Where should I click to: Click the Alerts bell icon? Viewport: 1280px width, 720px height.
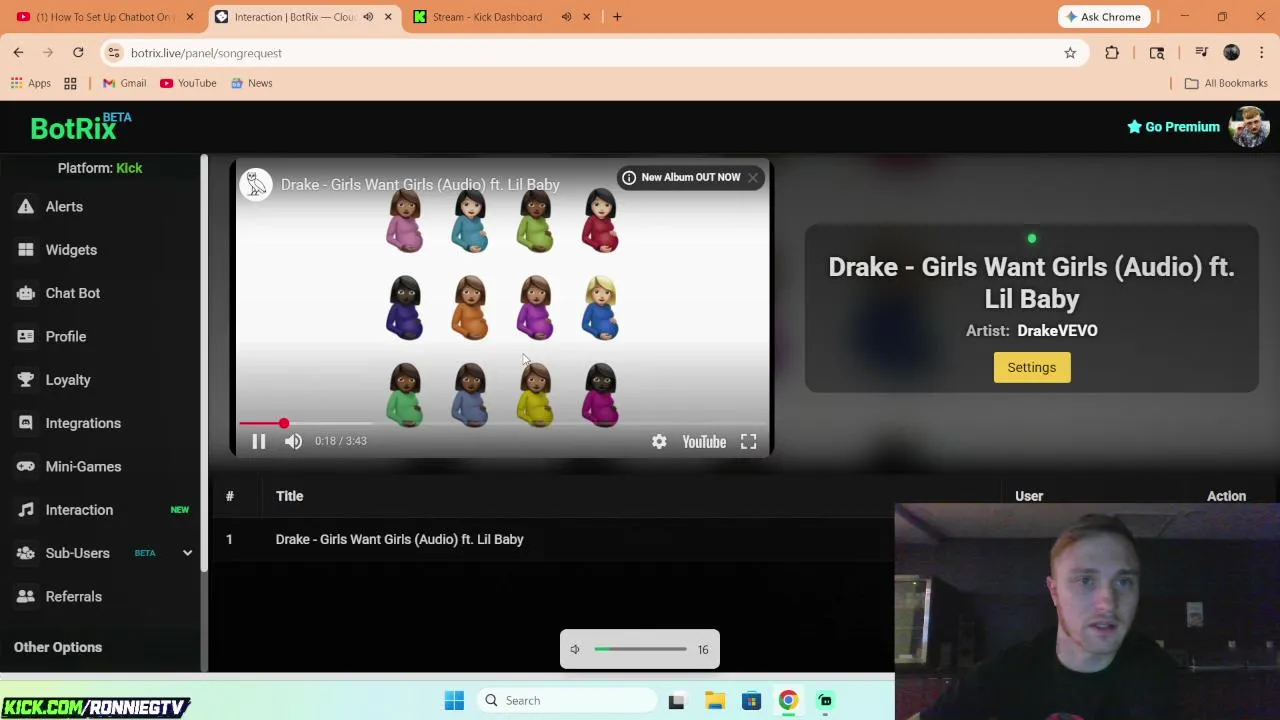(25, 206)
